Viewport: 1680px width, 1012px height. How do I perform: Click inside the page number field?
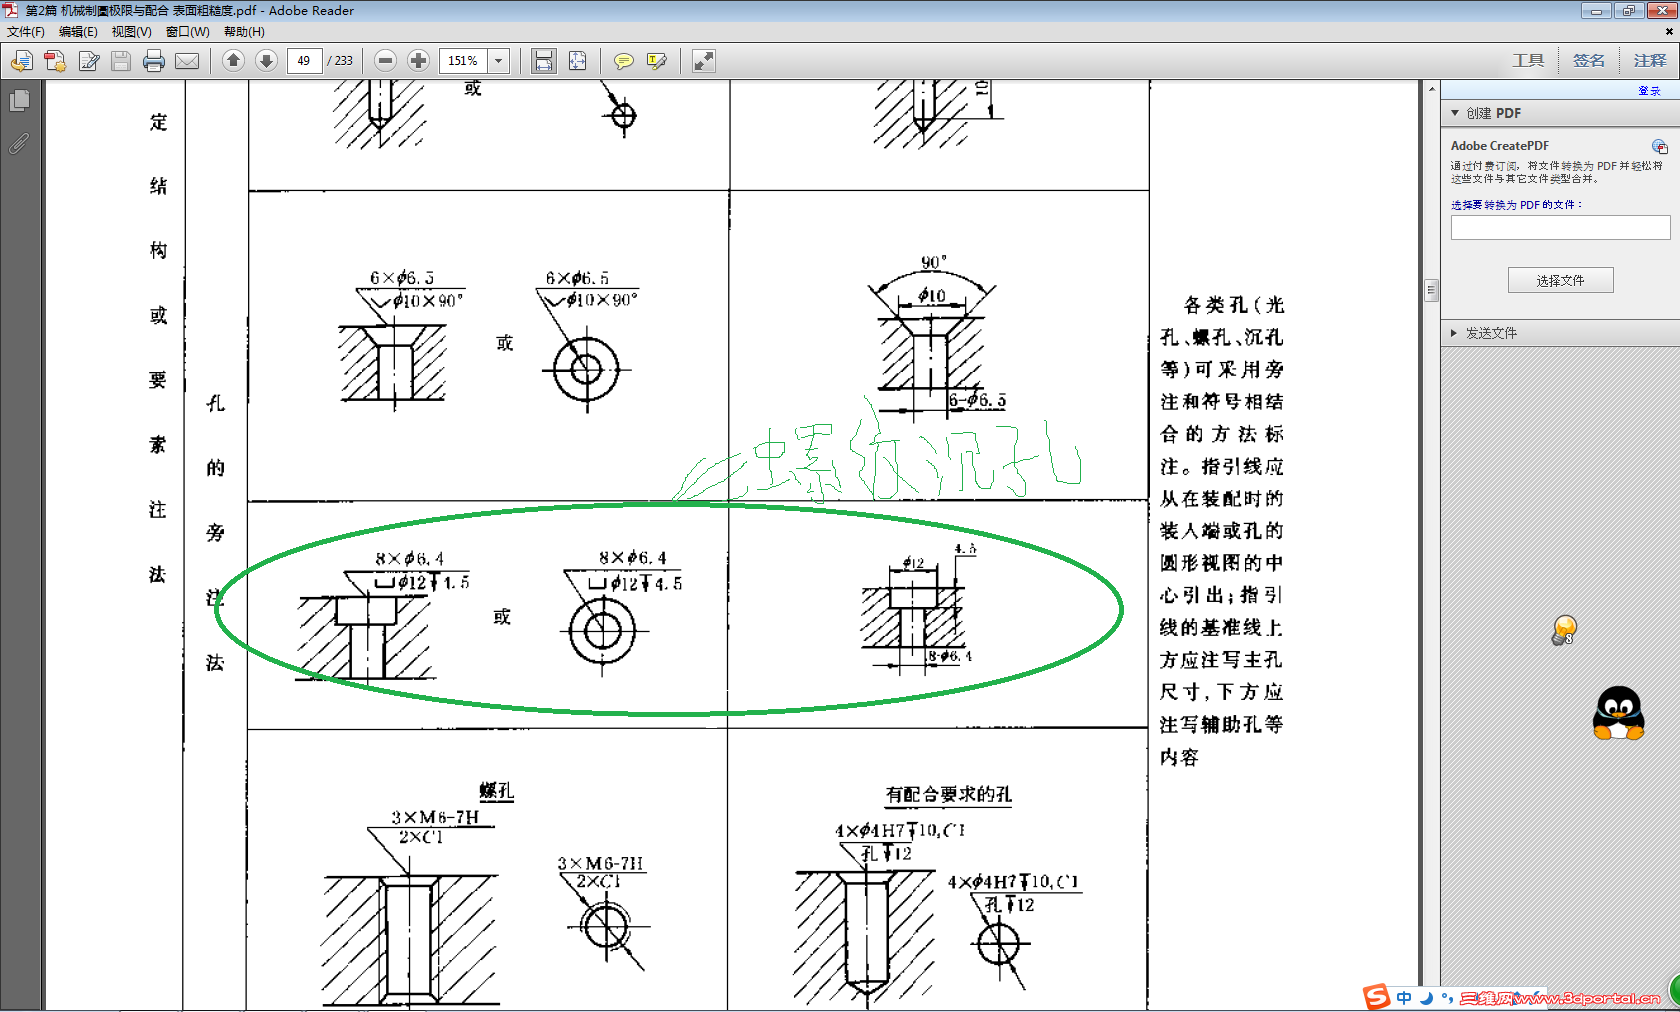tap(305, 60)
